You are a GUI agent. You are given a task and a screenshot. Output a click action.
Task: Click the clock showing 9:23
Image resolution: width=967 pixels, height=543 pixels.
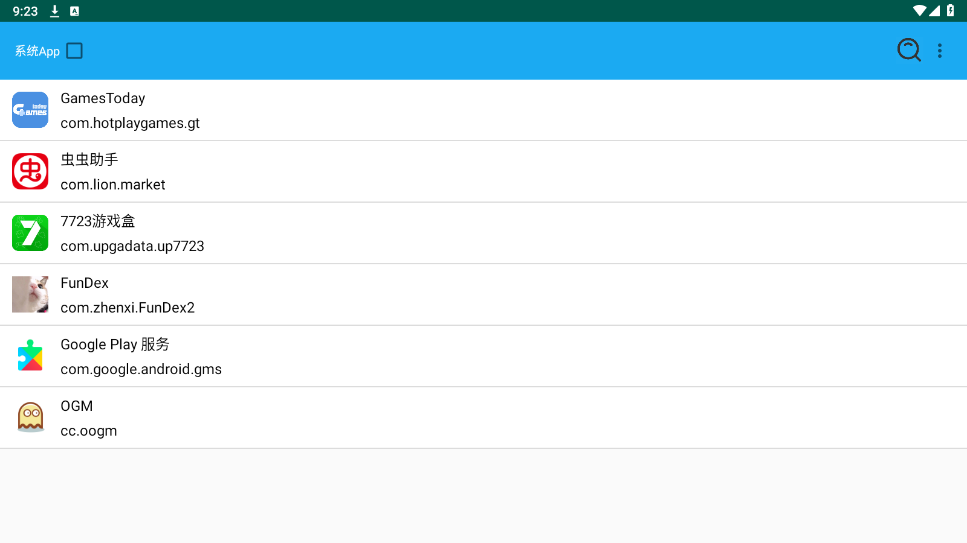pos(25,11)
